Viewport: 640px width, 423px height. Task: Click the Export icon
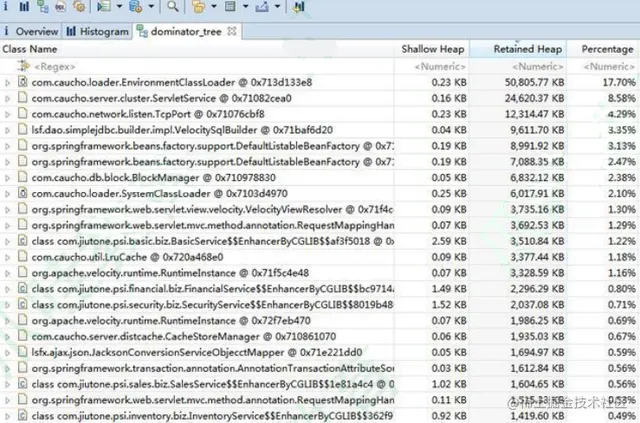[262, 7]
